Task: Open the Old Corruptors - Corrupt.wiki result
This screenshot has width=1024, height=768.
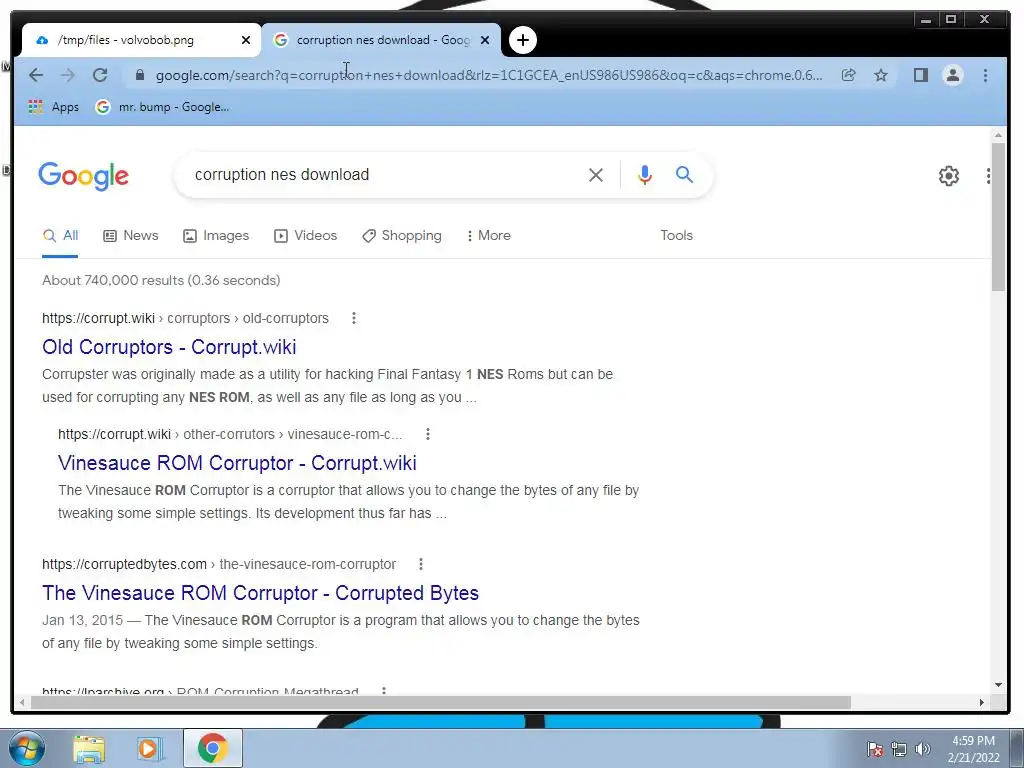Action: (169, 347)
